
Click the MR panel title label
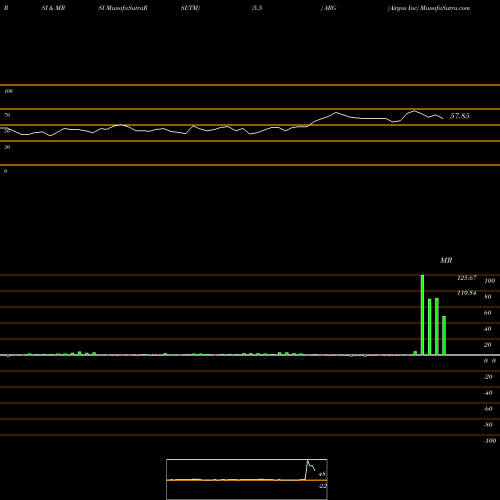click(446, 260)
